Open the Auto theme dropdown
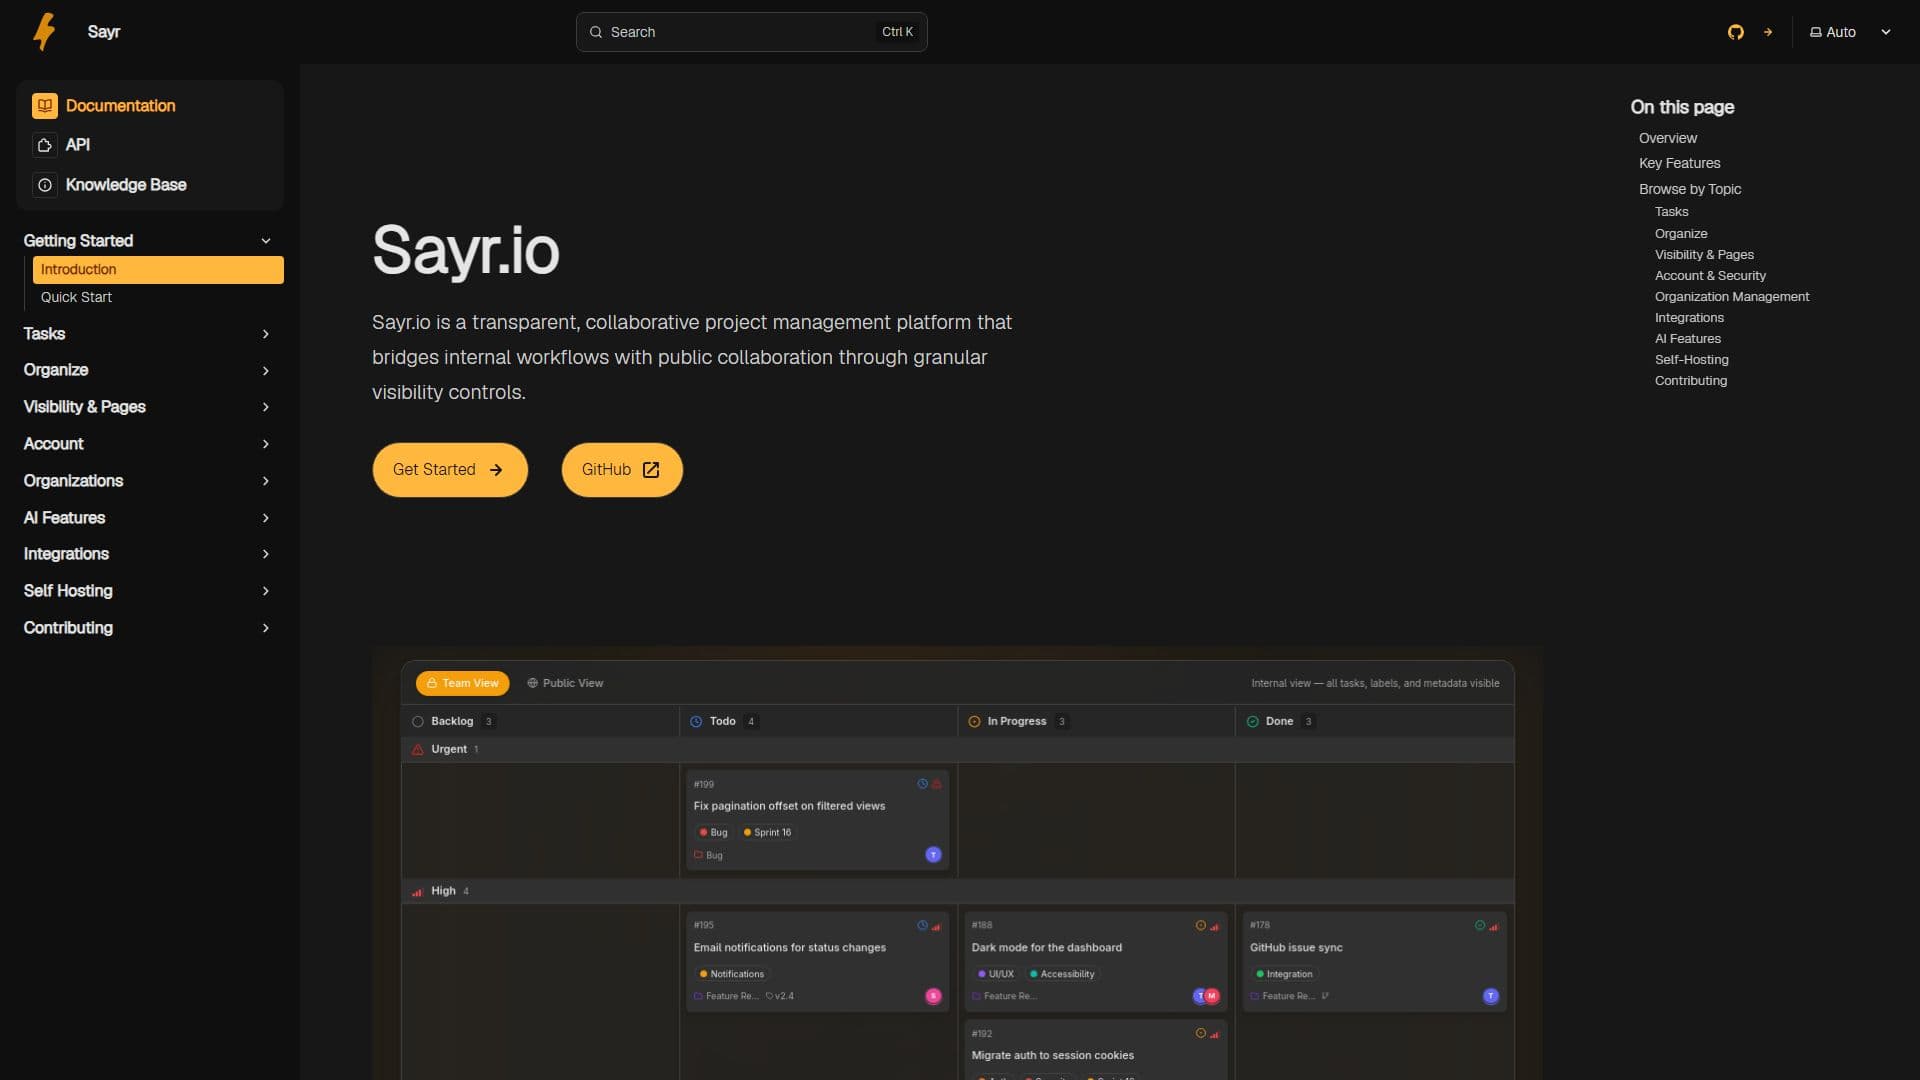The width and height of the screenshot is (1920, 1080). (x=1850, y=32)
